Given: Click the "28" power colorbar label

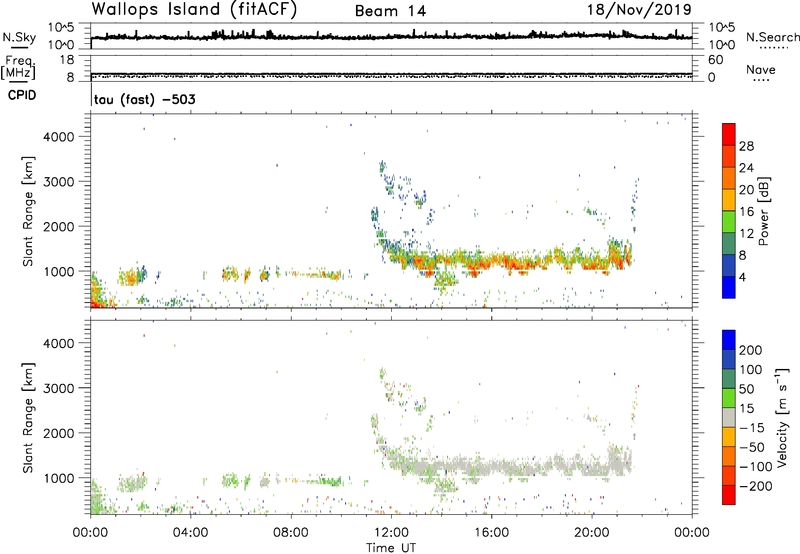Looking at the screenshot, I should click(746, 146).
